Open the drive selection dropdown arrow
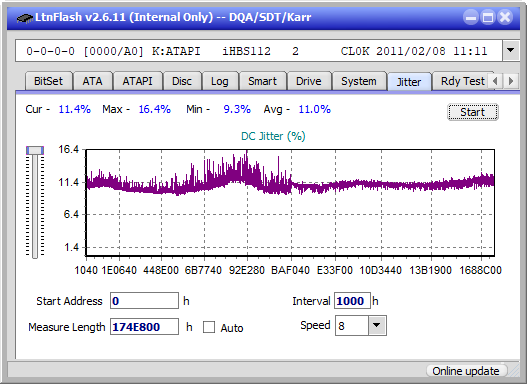The width and height of the screenshot is (527, 384). coord(511,50)
